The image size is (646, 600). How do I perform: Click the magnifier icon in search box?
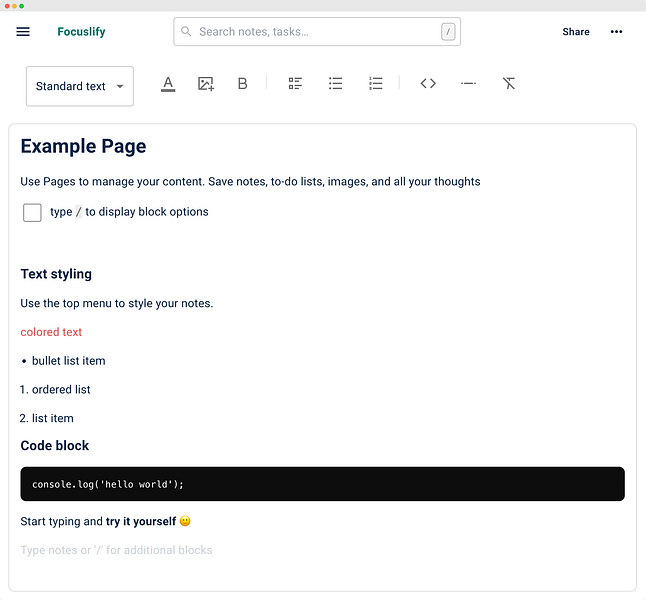coord(186,31)
